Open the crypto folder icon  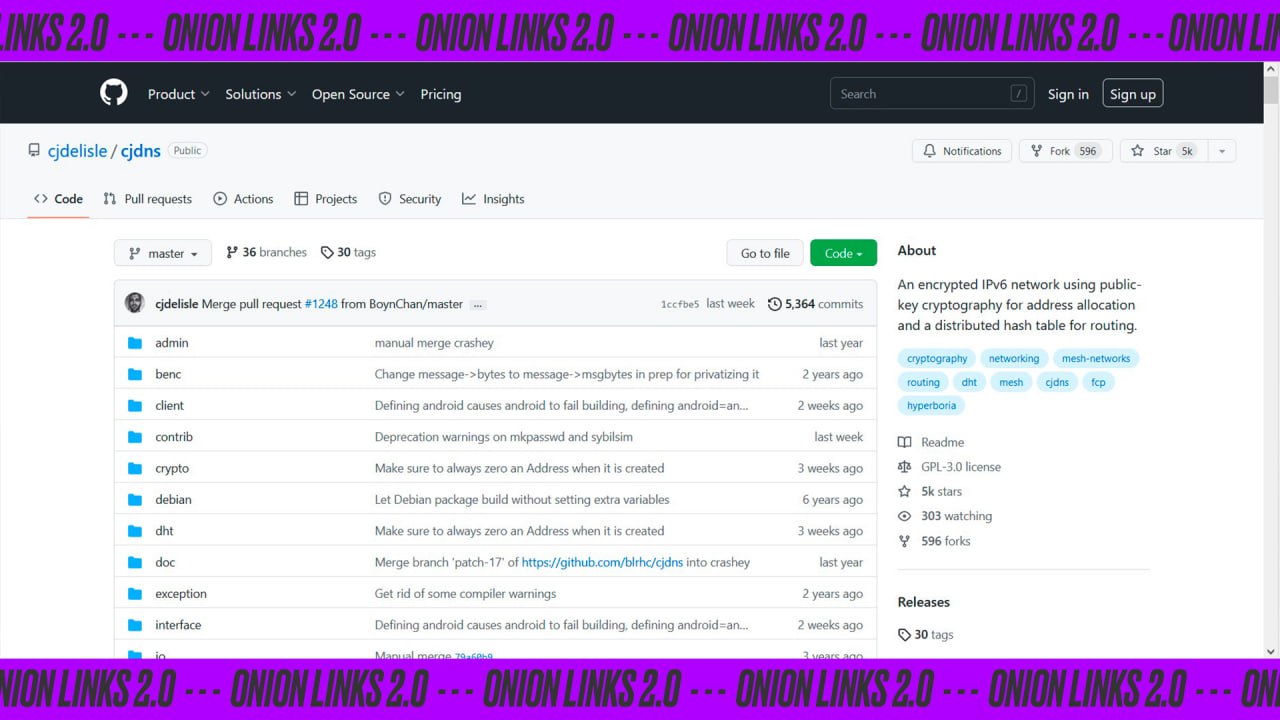[x=134, y=468]
